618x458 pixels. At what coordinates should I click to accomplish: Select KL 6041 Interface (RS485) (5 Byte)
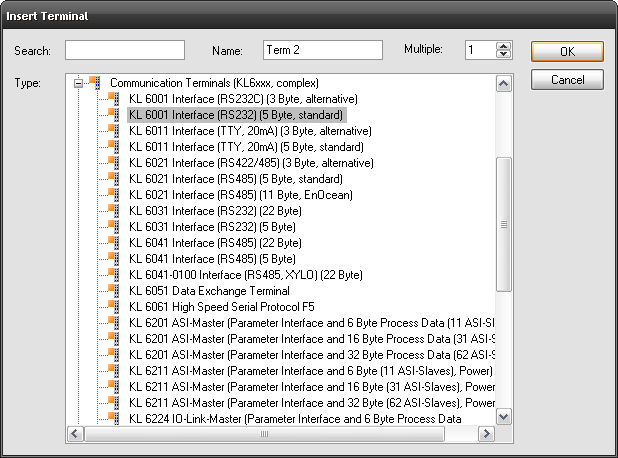(212, 259)
